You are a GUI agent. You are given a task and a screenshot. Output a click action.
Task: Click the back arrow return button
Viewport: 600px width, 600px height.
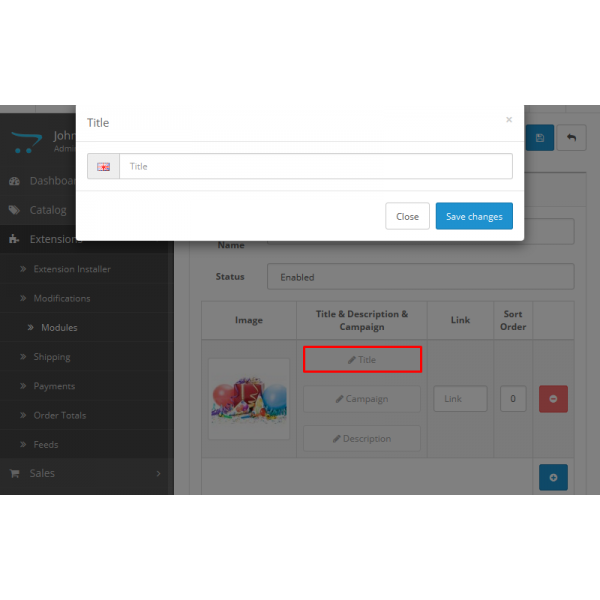(x=571, y=138)
